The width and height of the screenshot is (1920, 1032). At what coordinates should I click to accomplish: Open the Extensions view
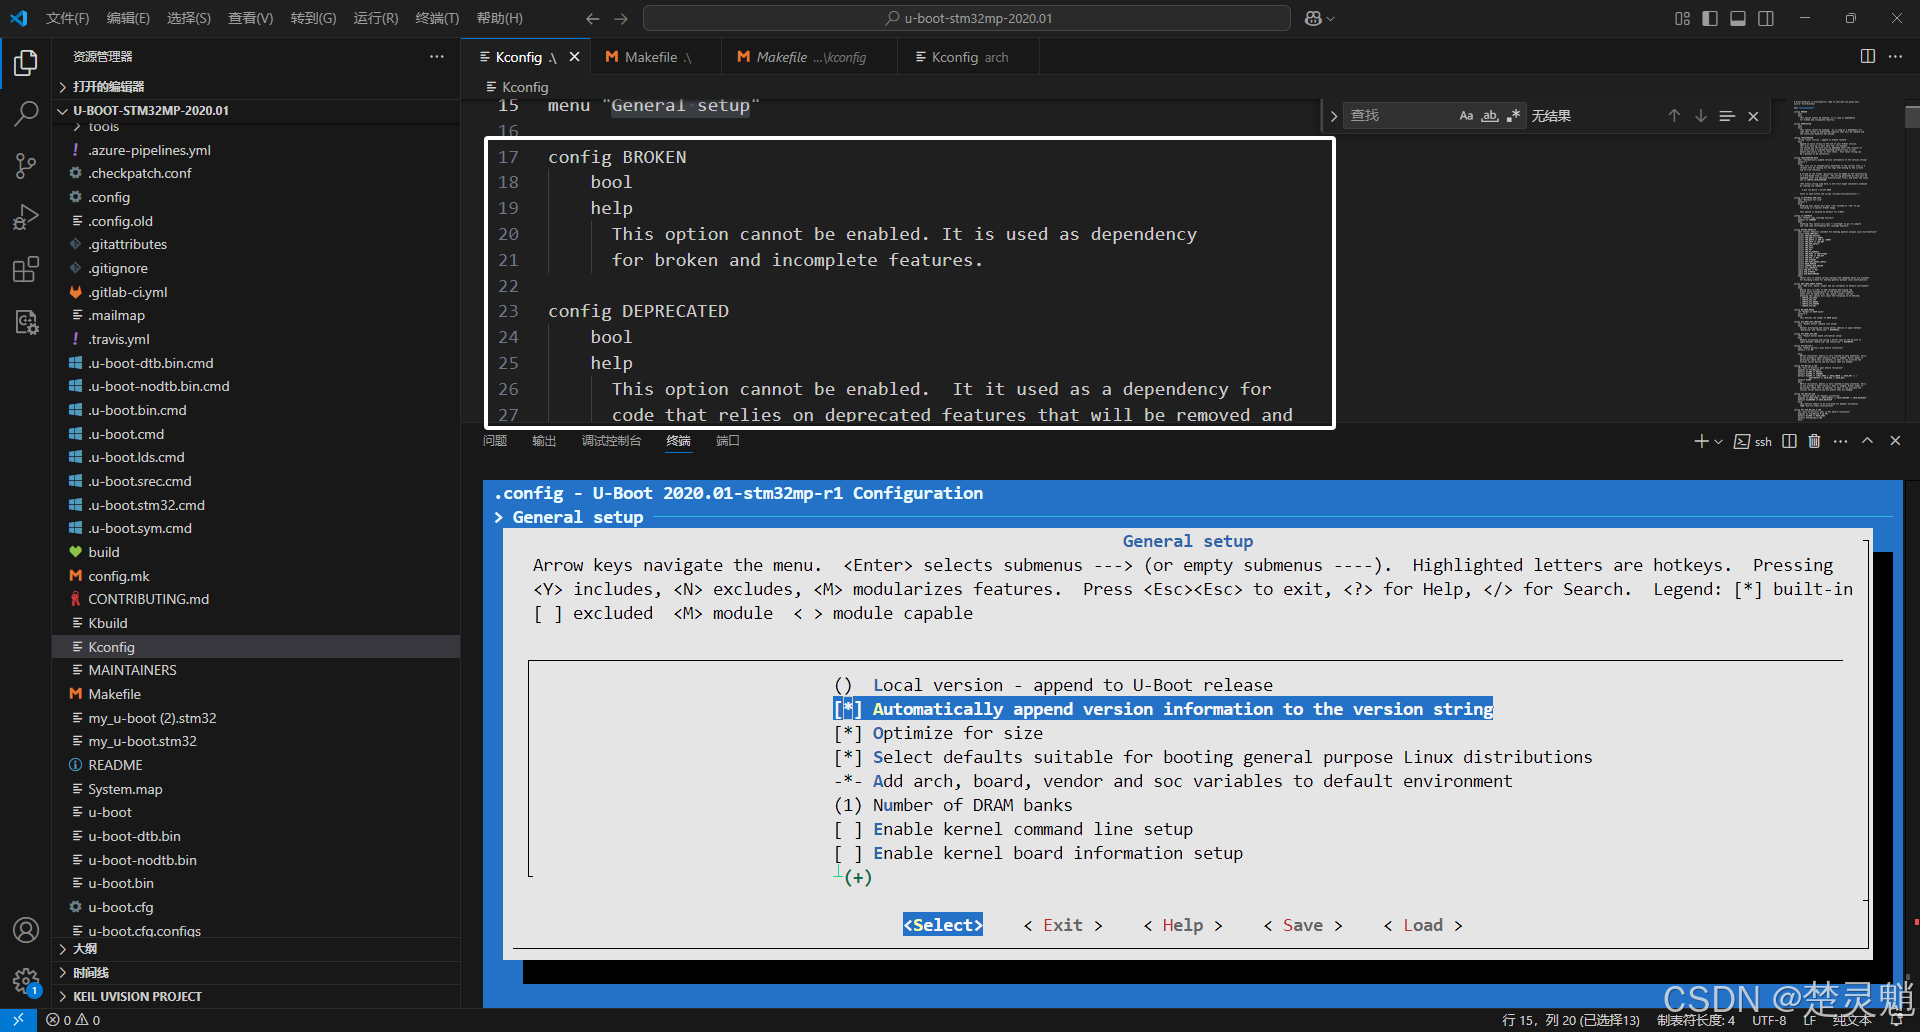tap(26, 270)
